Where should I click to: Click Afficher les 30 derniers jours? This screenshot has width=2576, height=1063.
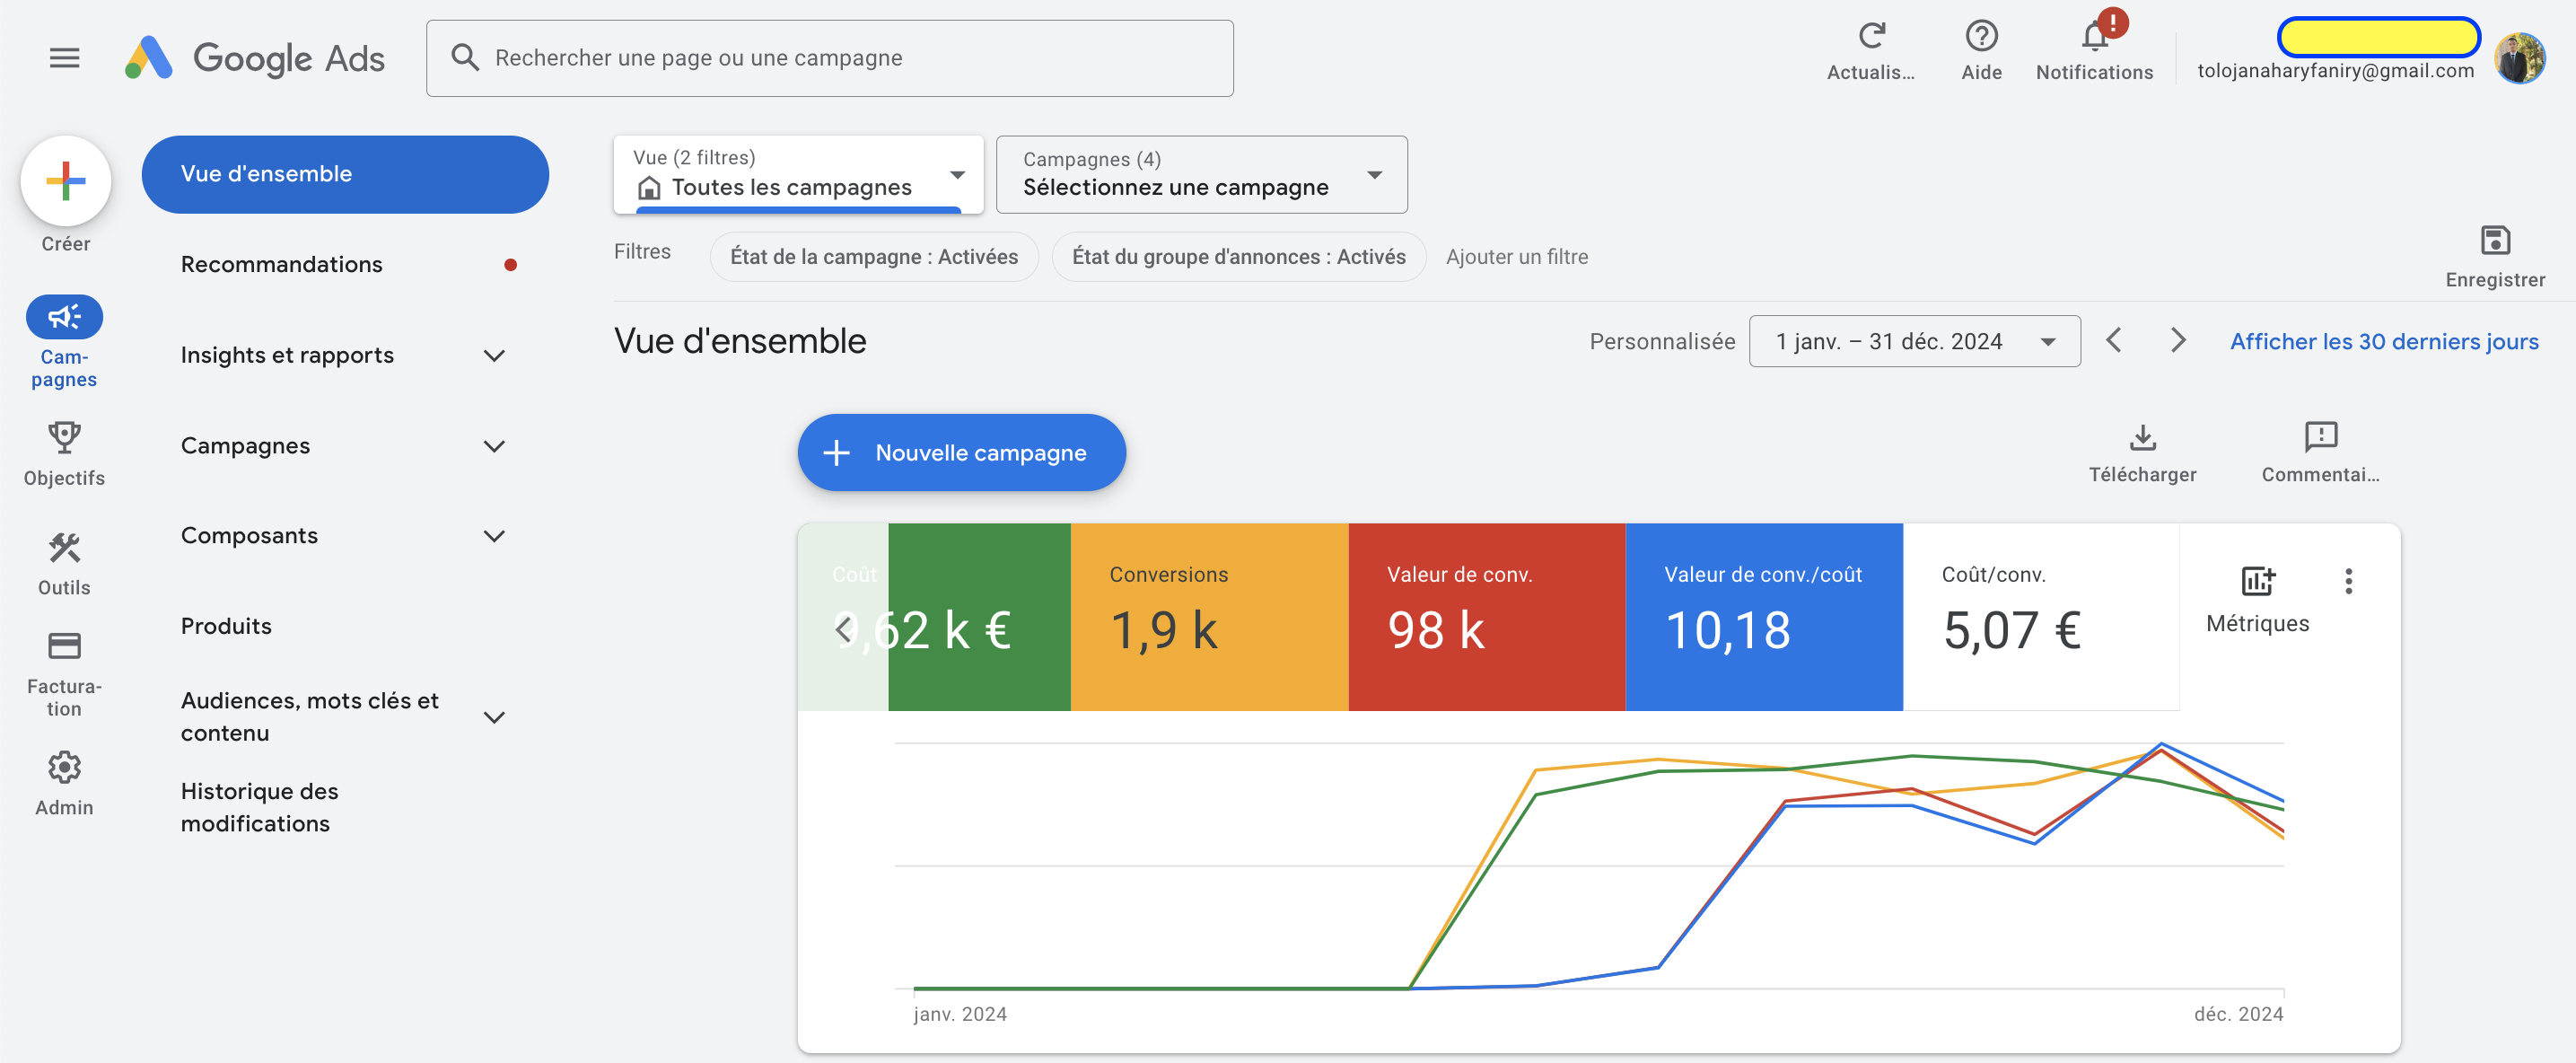coord(2383,342)
